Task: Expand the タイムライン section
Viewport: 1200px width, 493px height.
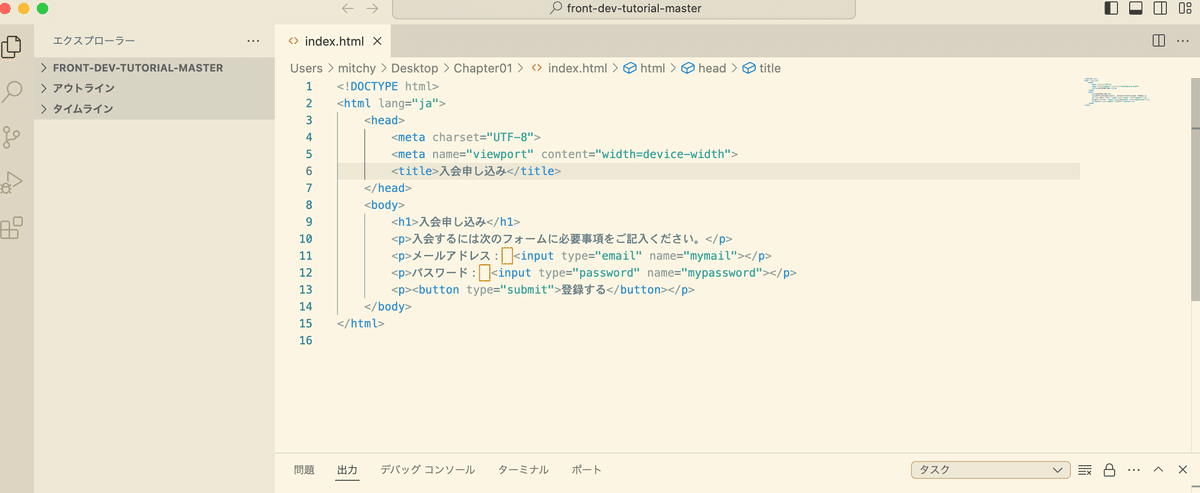Action: point(155,108)
